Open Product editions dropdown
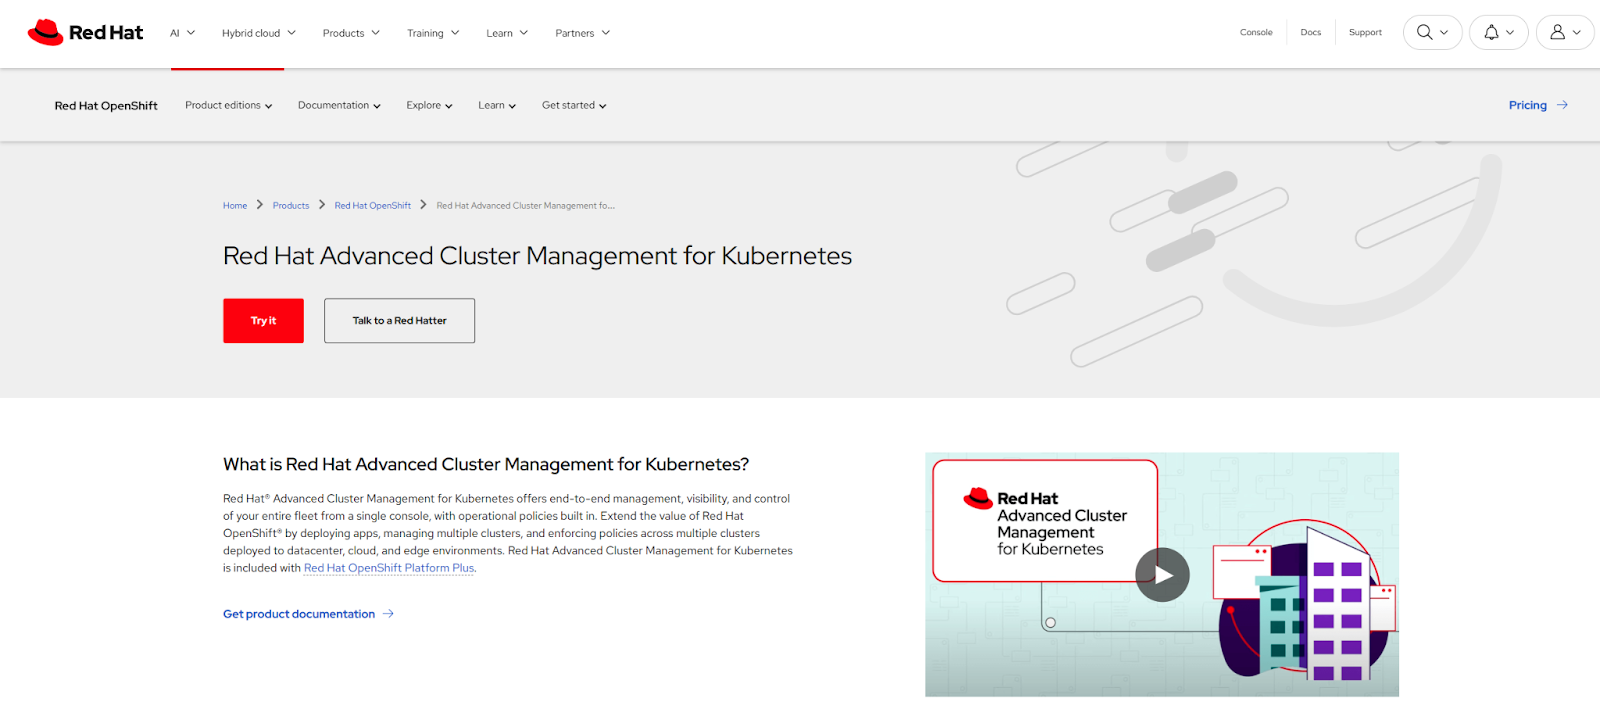Screen dimensions: 1600x709 click(x=228, y=105)
